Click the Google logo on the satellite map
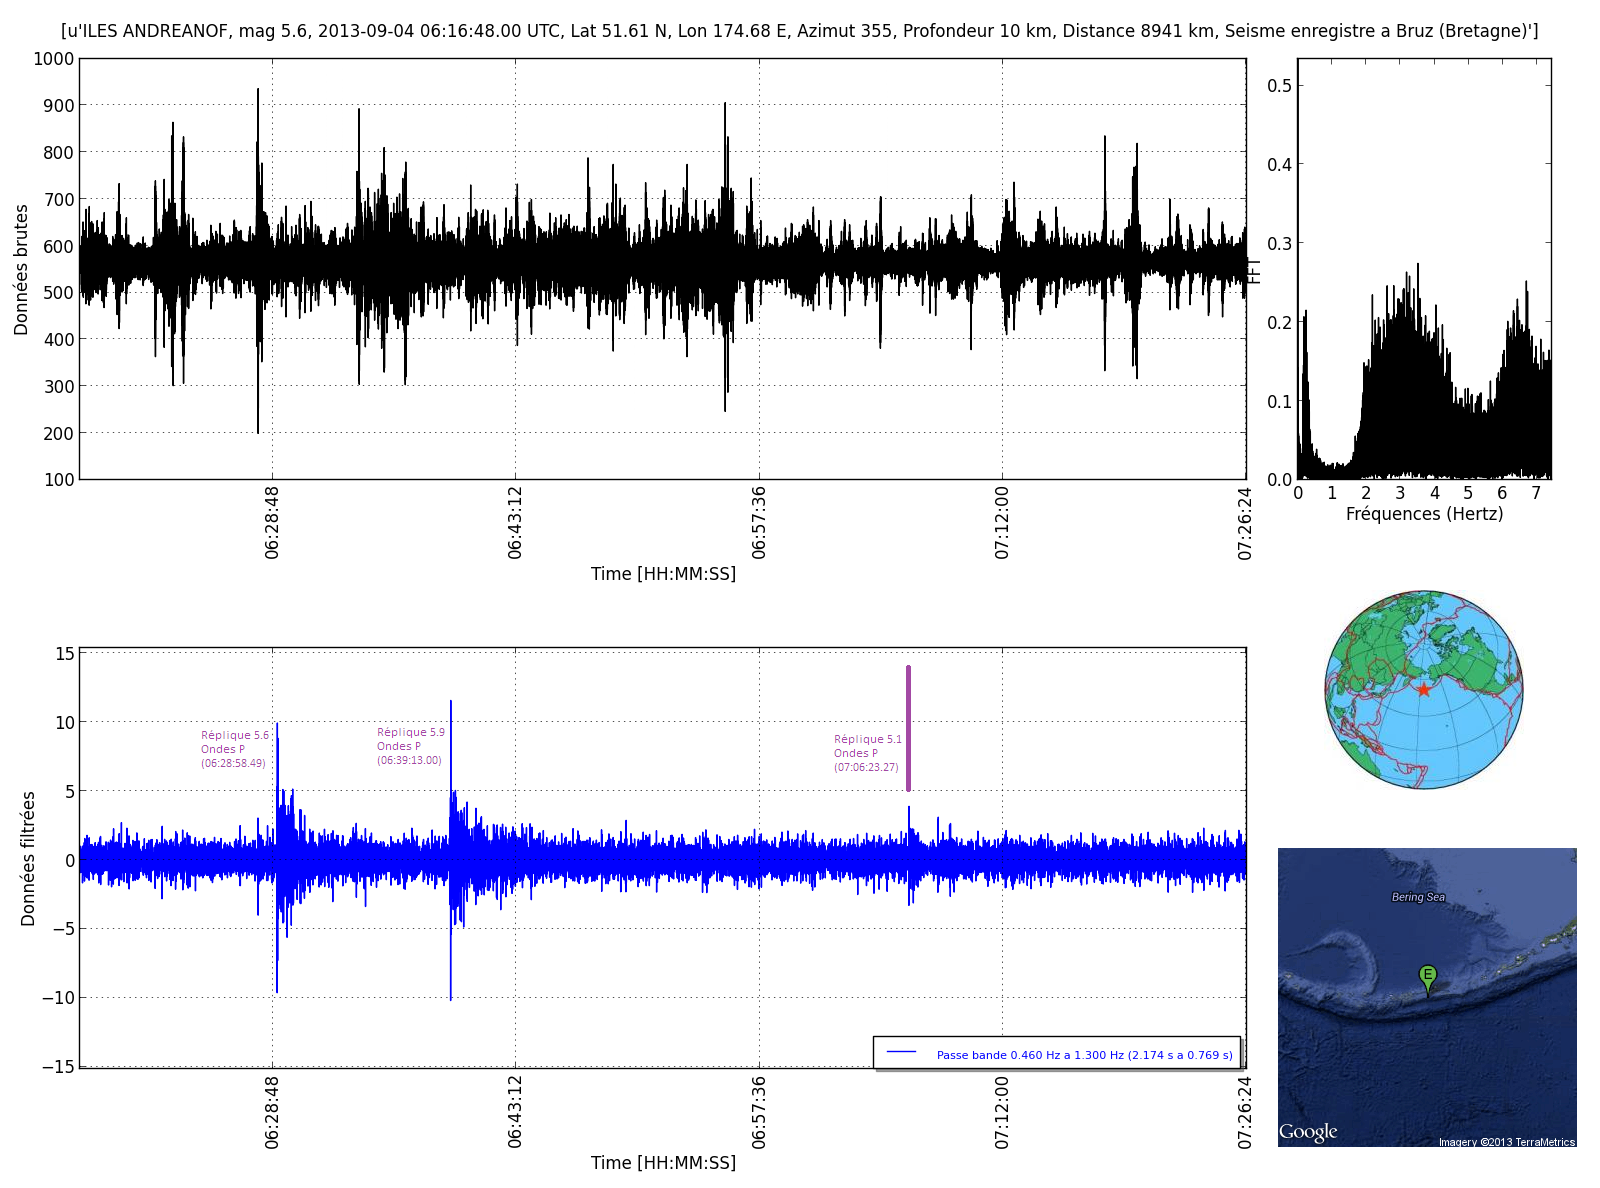Screen dimensions: 1600x1188 coord(1308,1132)
